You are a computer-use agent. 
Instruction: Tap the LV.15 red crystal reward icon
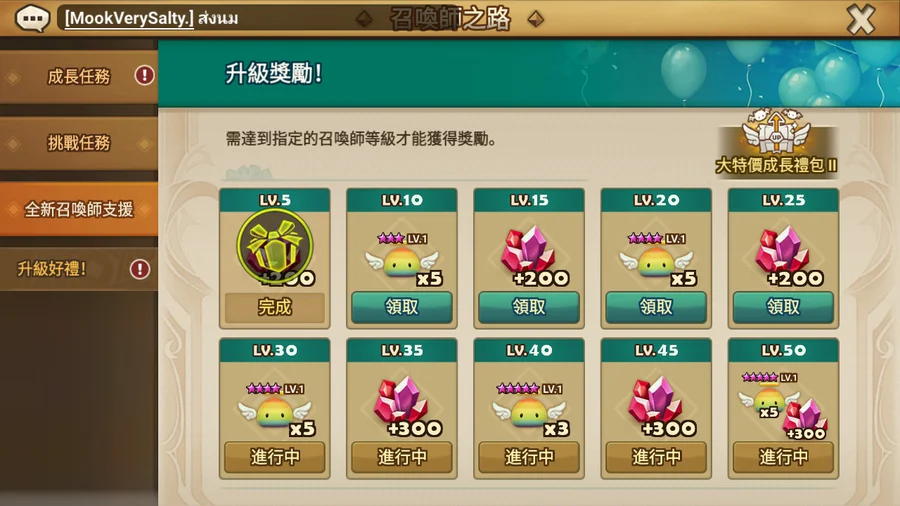pos(529,254)
